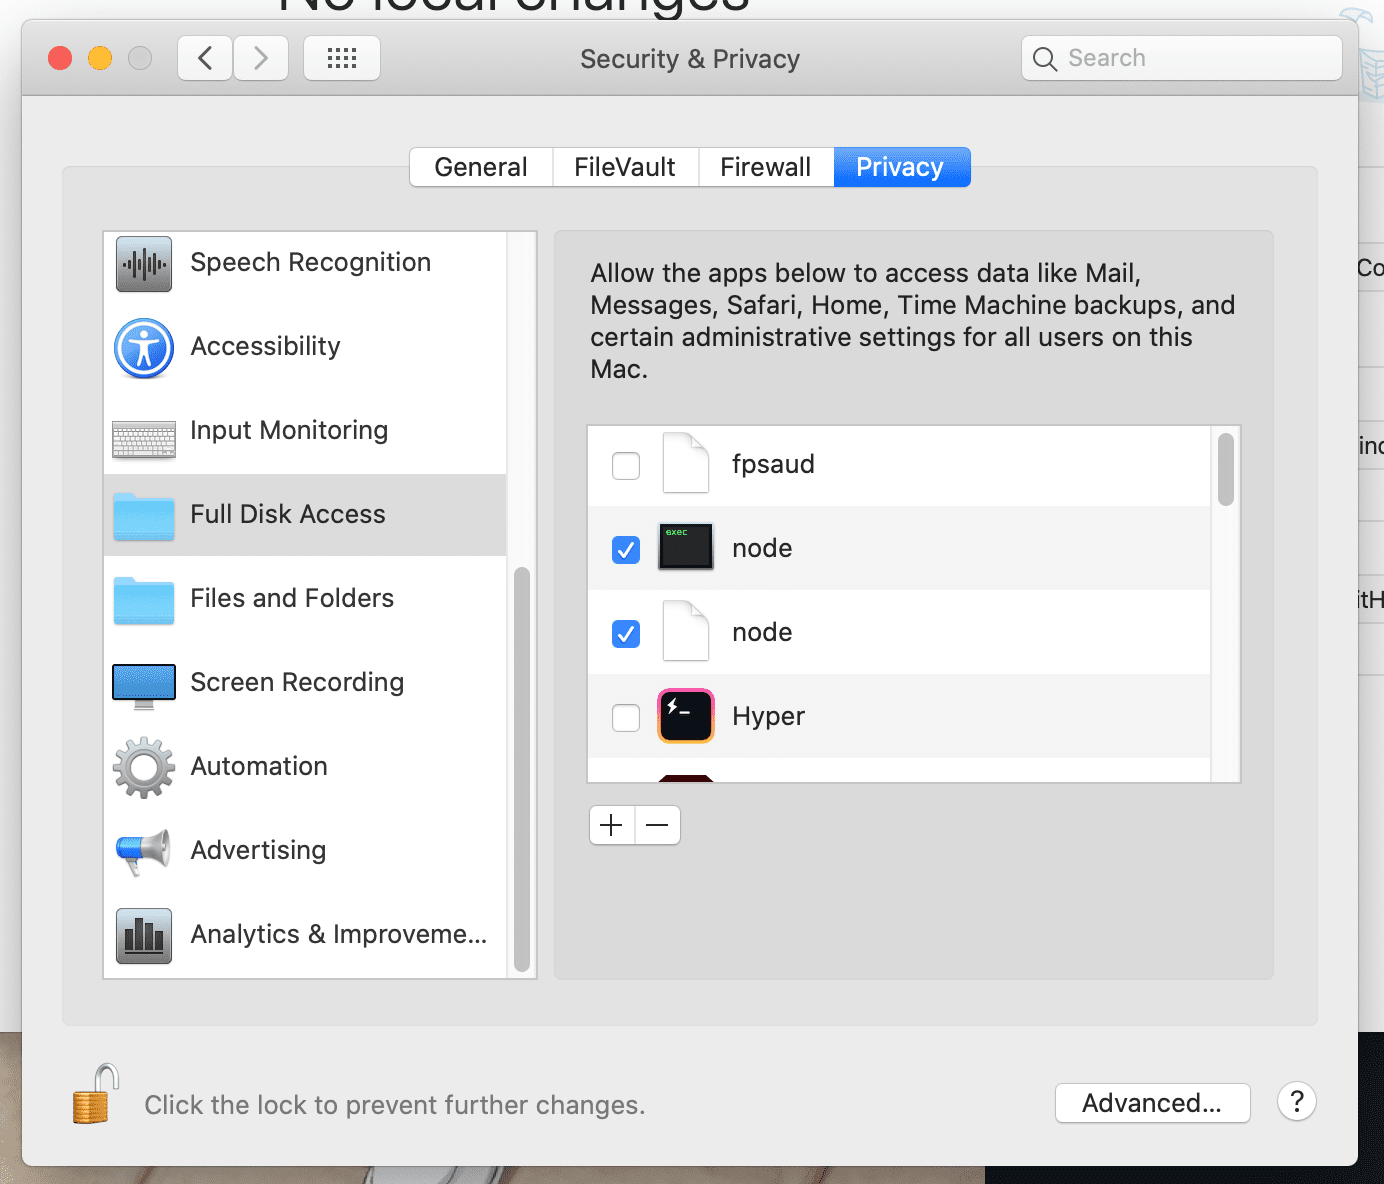The image size is (1384, 1184).
Task: Click the Hyper app icon
Action: click(686, 716)
